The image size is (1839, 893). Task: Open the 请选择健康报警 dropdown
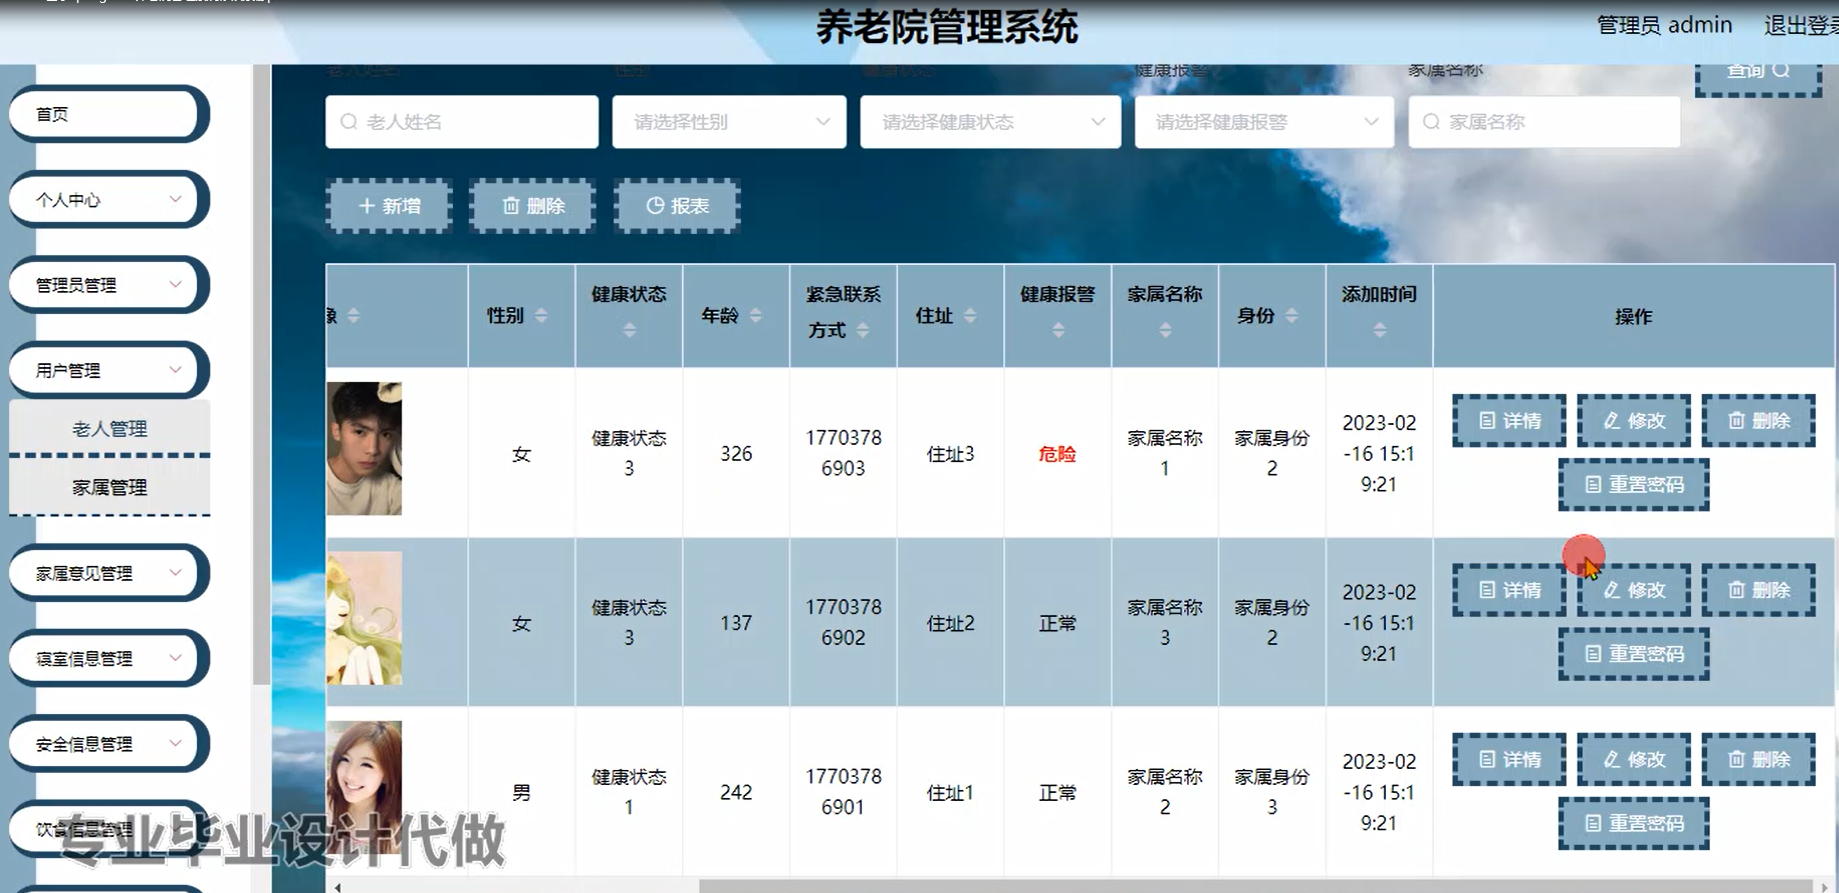(1264, 122)
